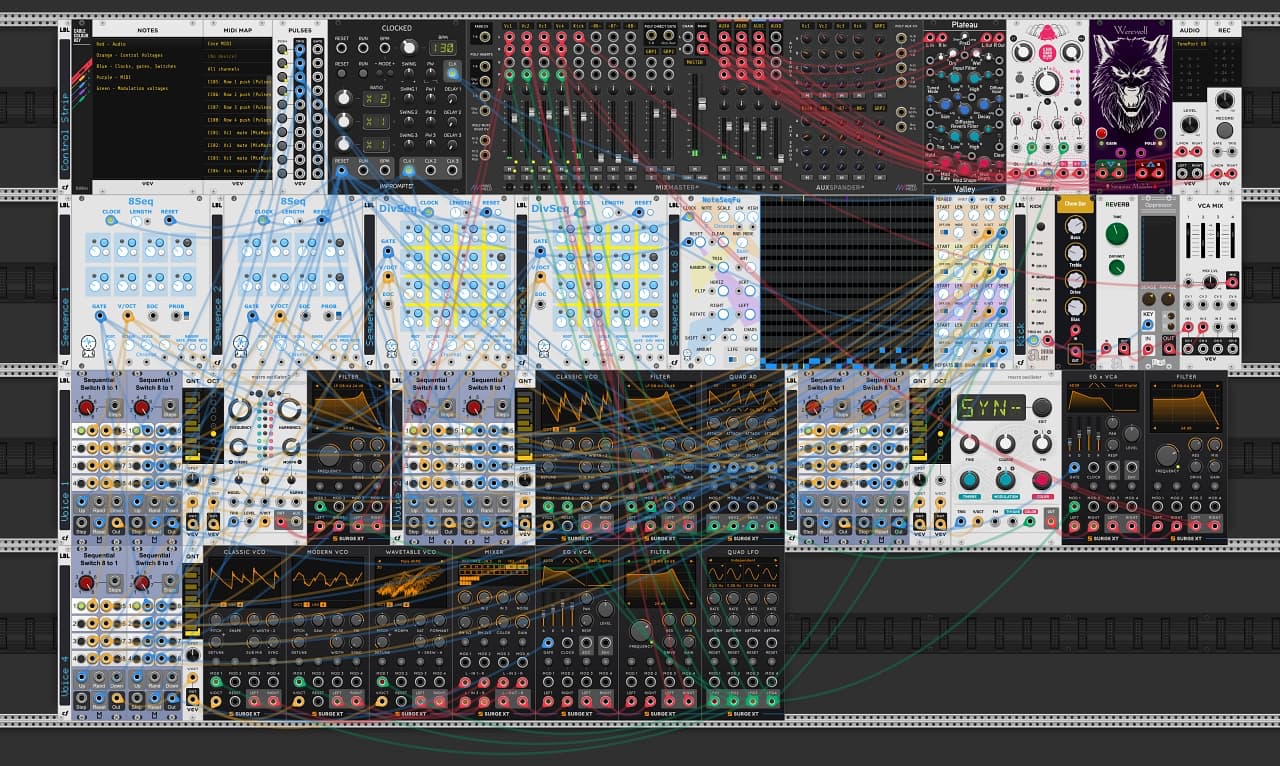
Task: Click Sequence 4 DivSeq GATE output jack
Action: pyautogui.click(x=540, y=252)
